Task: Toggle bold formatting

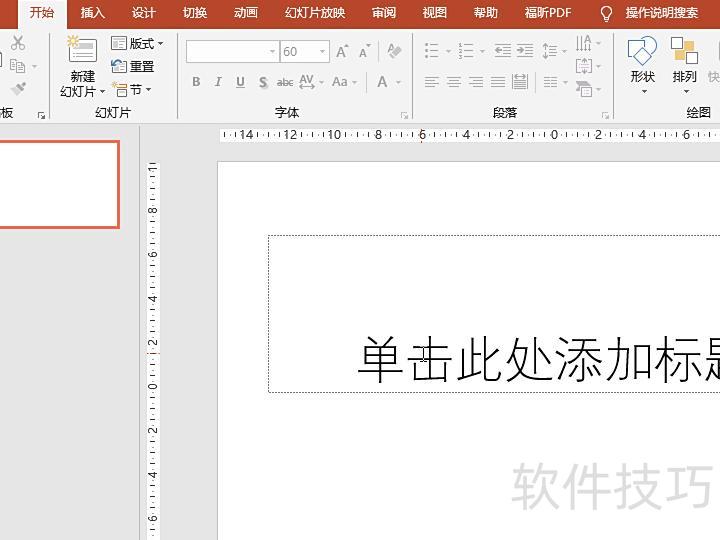Action: tap(196, 82)
